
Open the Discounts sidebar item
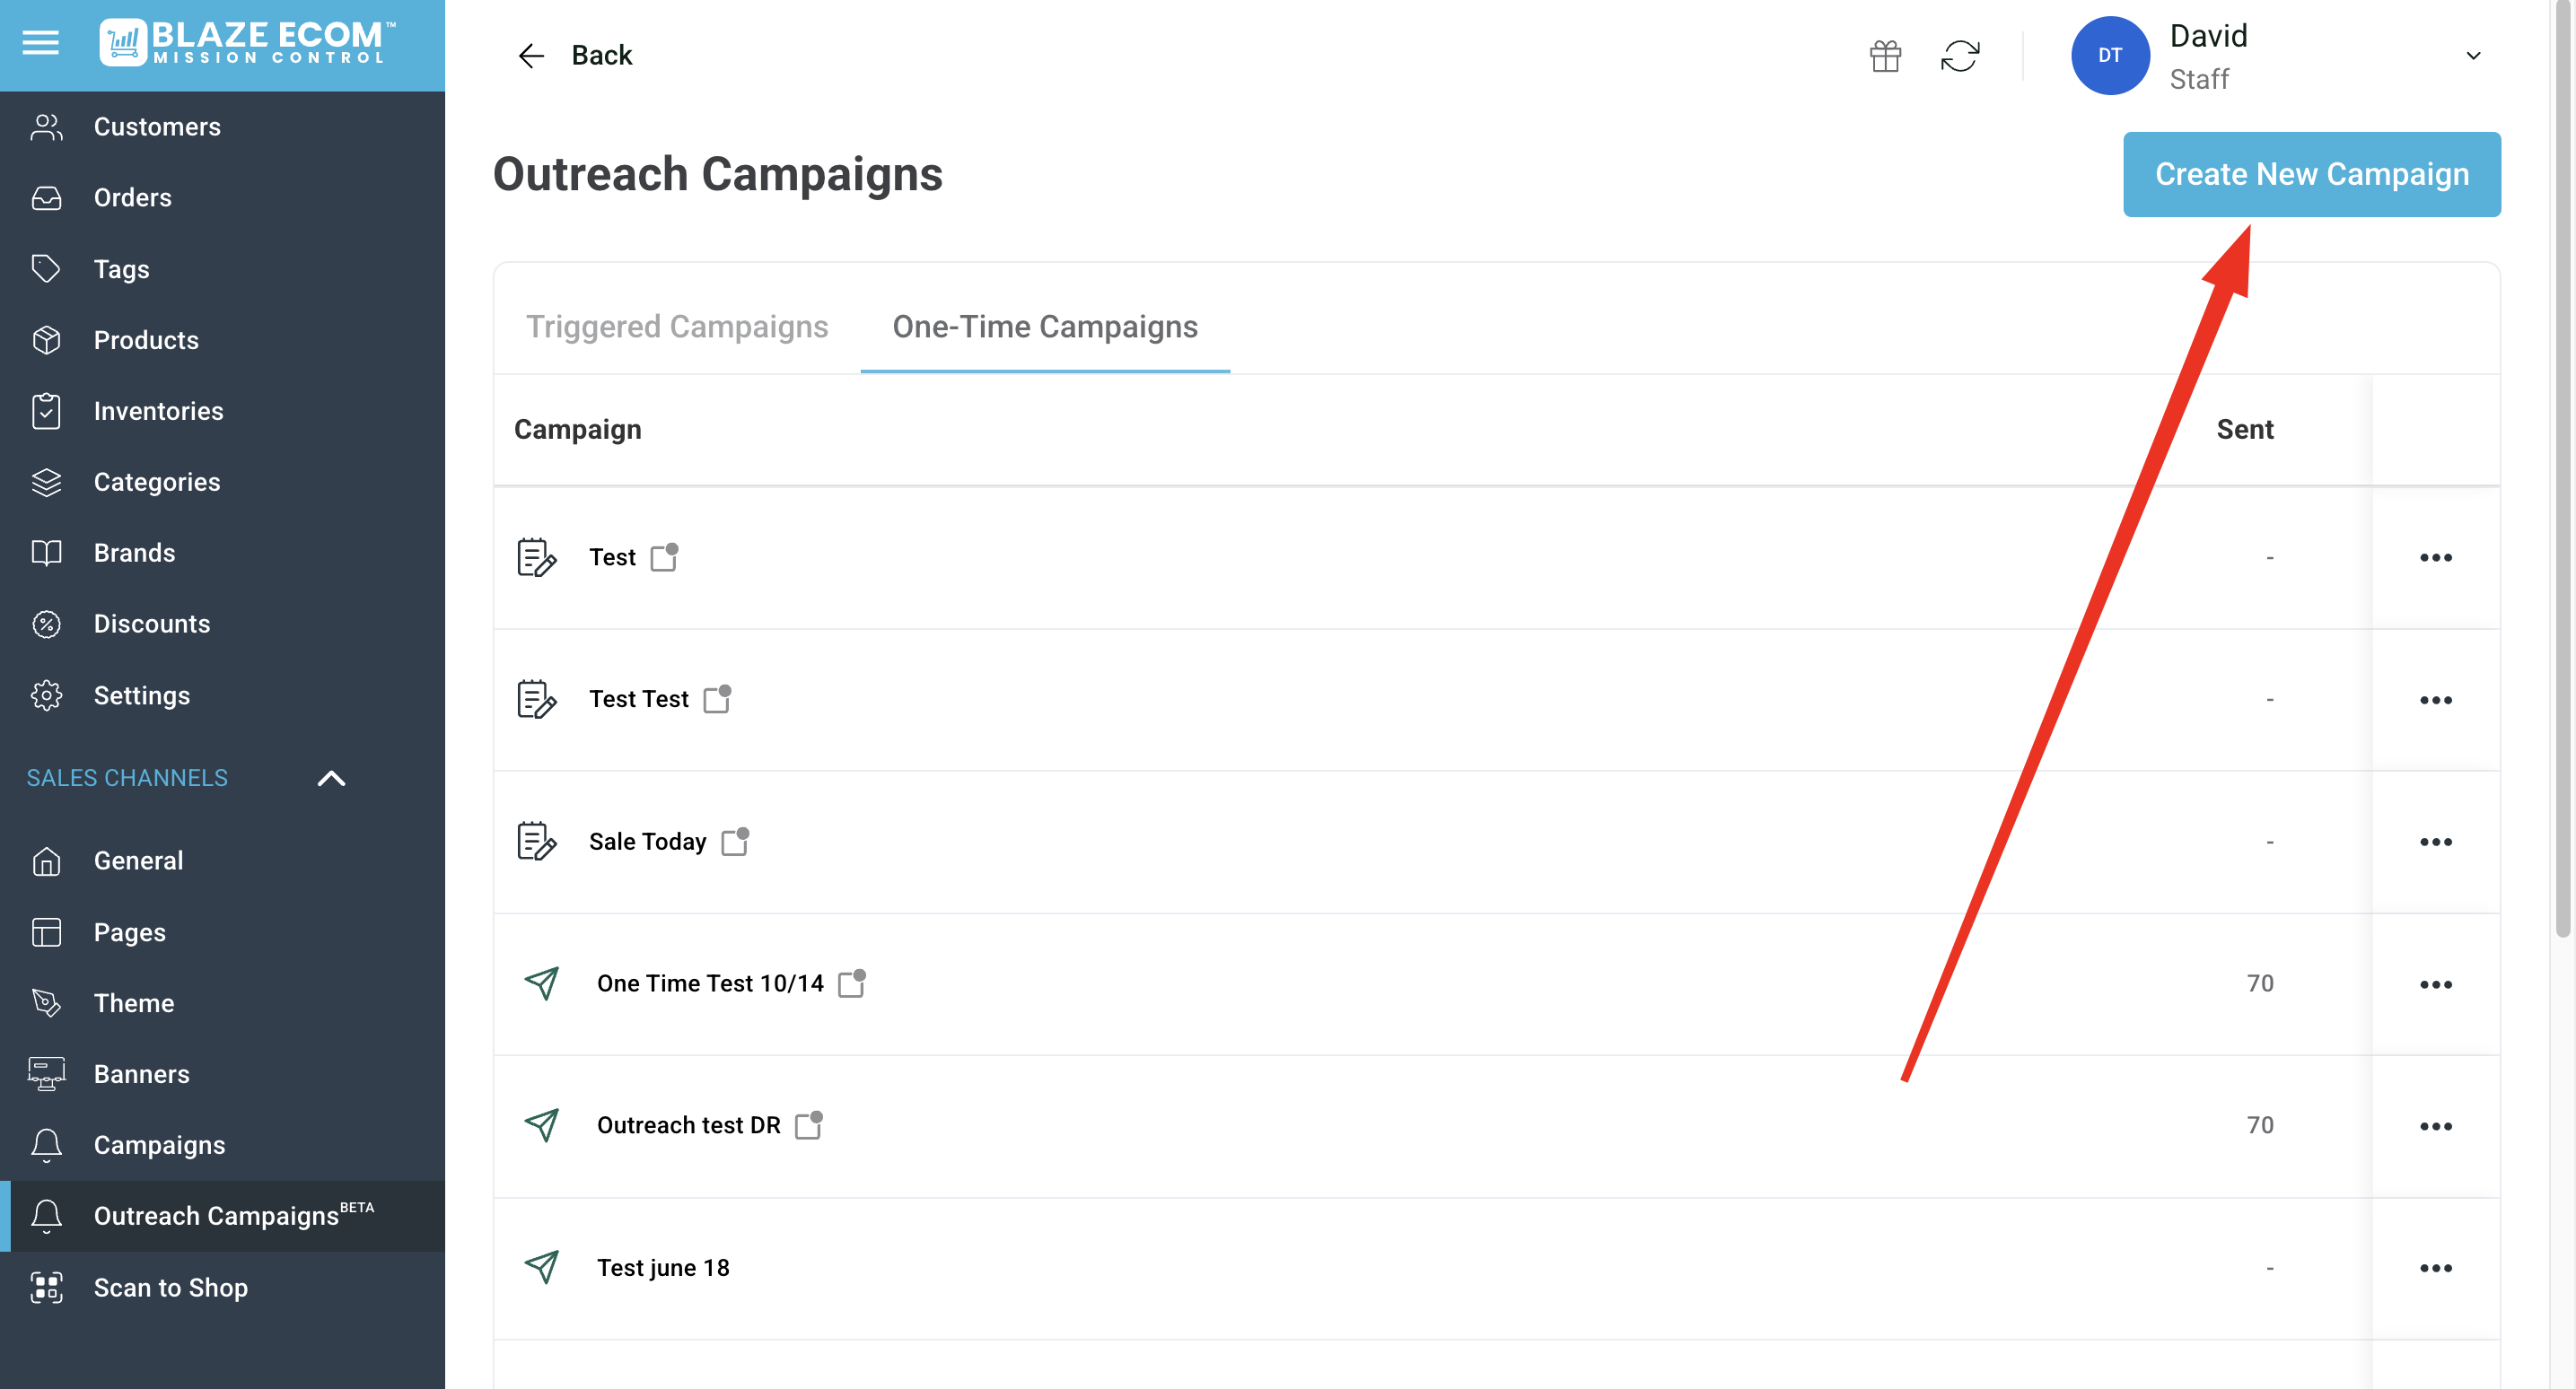tap(151, 624)
